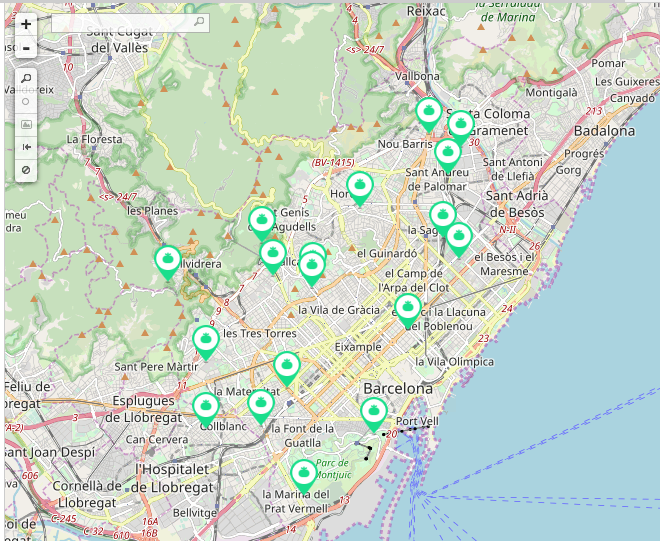Select the magnifier tool in the left toolbar
The width and height of the screenshot is (660, 541).
[x=26, y=78]
